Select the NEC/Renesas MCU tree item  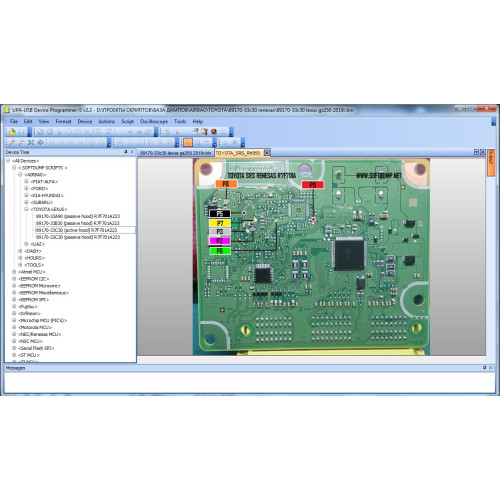click(x=40, y=334)
